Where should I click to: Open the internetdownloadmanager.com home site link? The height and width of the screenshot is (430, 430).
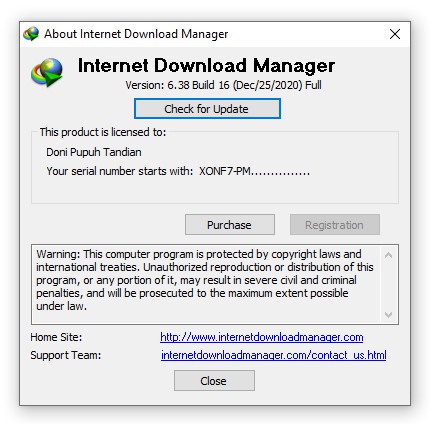pos(262,337)
